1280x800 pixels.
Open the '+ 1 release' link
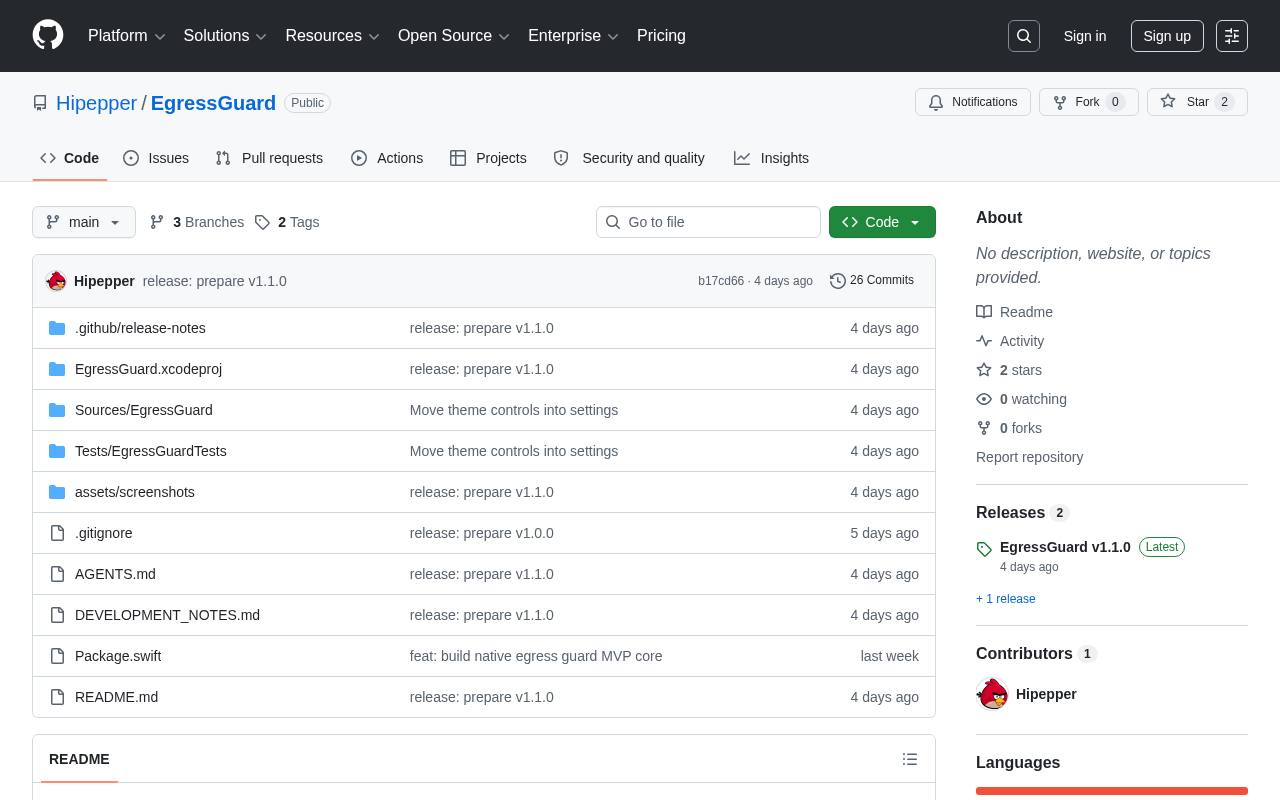1006,599
